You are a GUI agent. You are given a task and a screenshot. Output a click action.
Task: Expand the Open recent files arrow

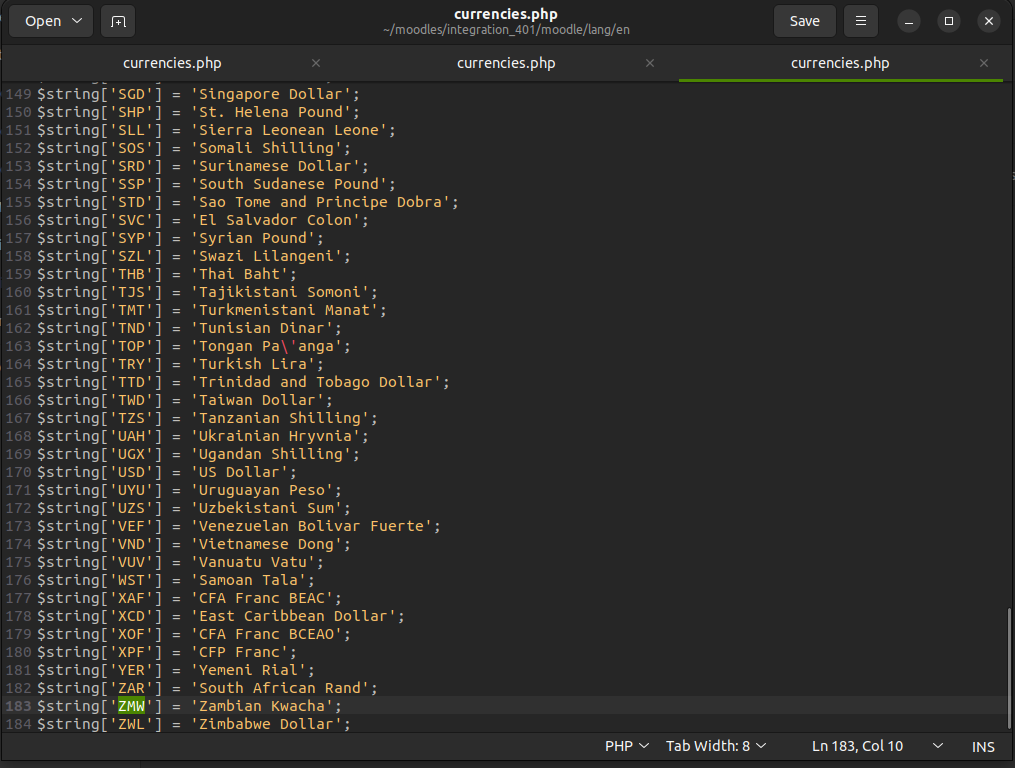pos(77,21)
